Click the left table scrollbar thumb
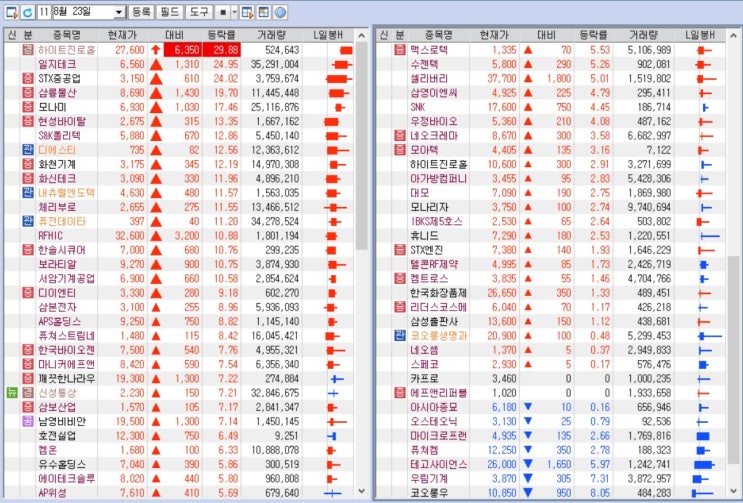This screenshot has width=743, height=503. 362,146
